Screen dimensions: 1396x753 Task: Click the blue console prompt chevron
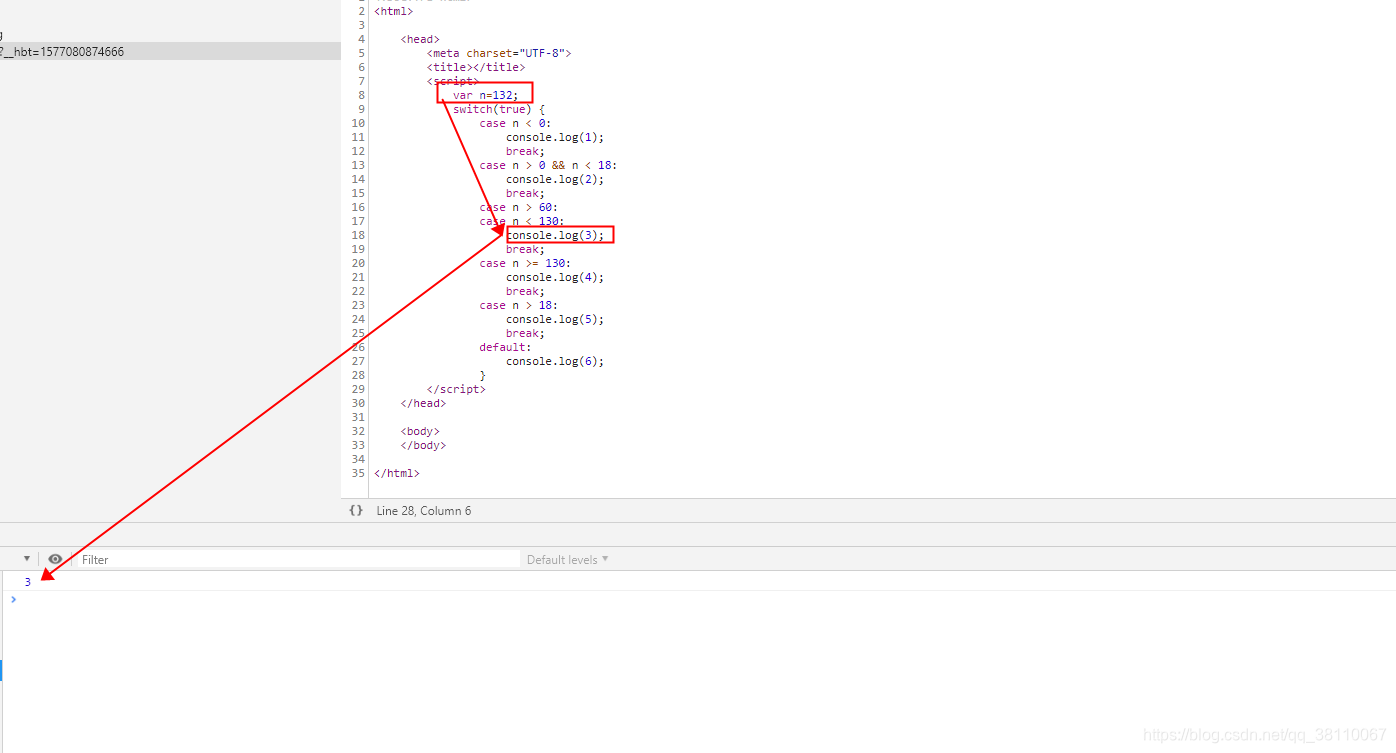[x=13, y=599]
